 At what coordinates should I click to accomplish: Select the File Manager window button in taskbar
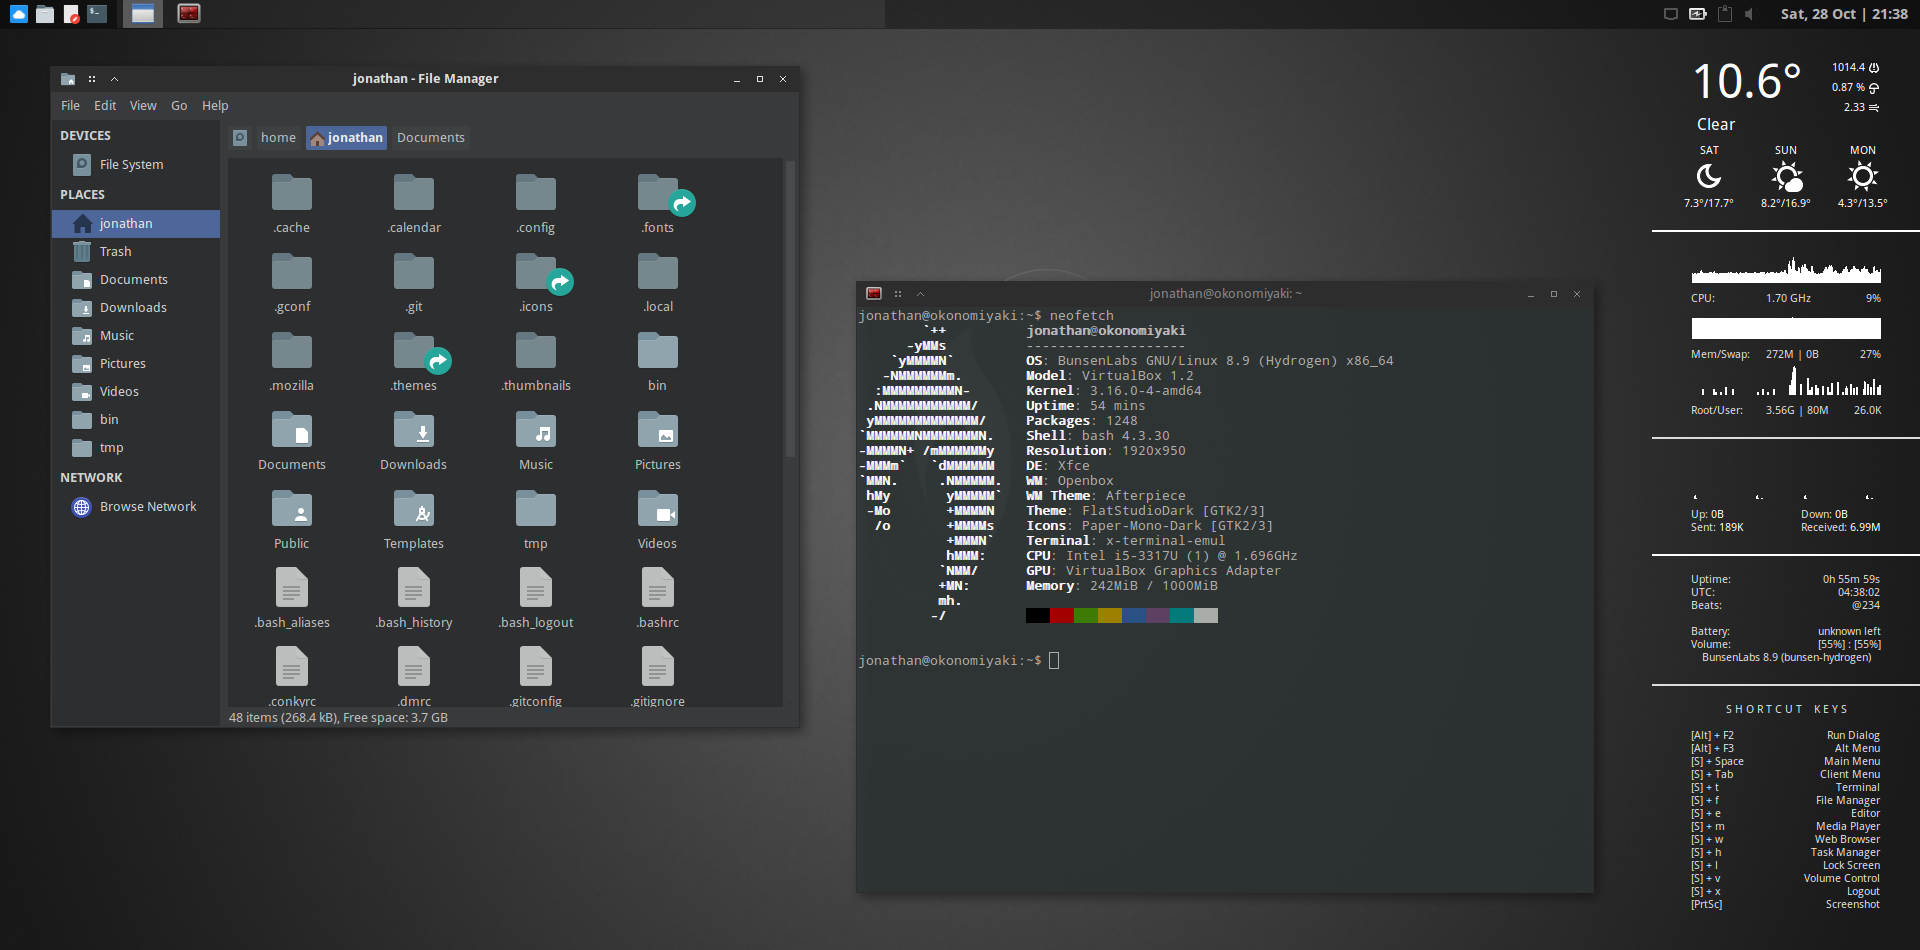(143, 14)
